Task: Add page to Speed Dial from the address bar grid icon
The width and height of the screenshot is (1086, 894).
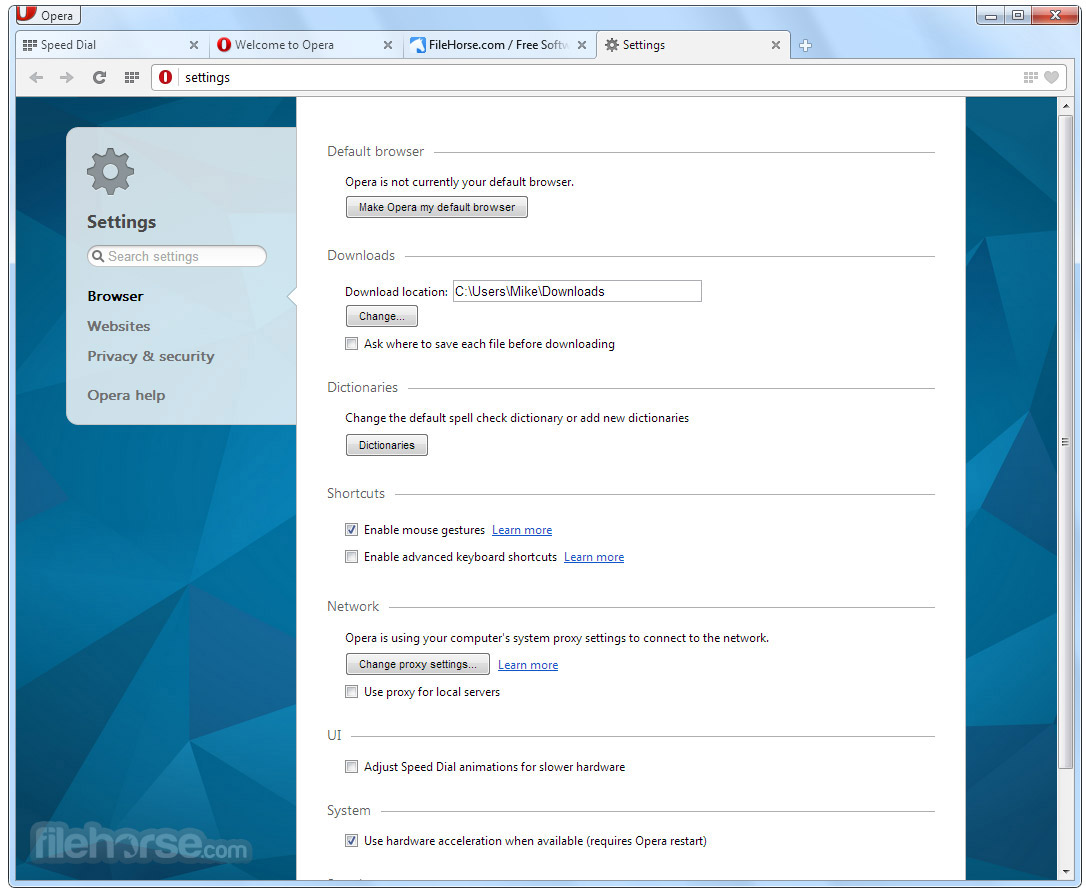Action: 1031,78
